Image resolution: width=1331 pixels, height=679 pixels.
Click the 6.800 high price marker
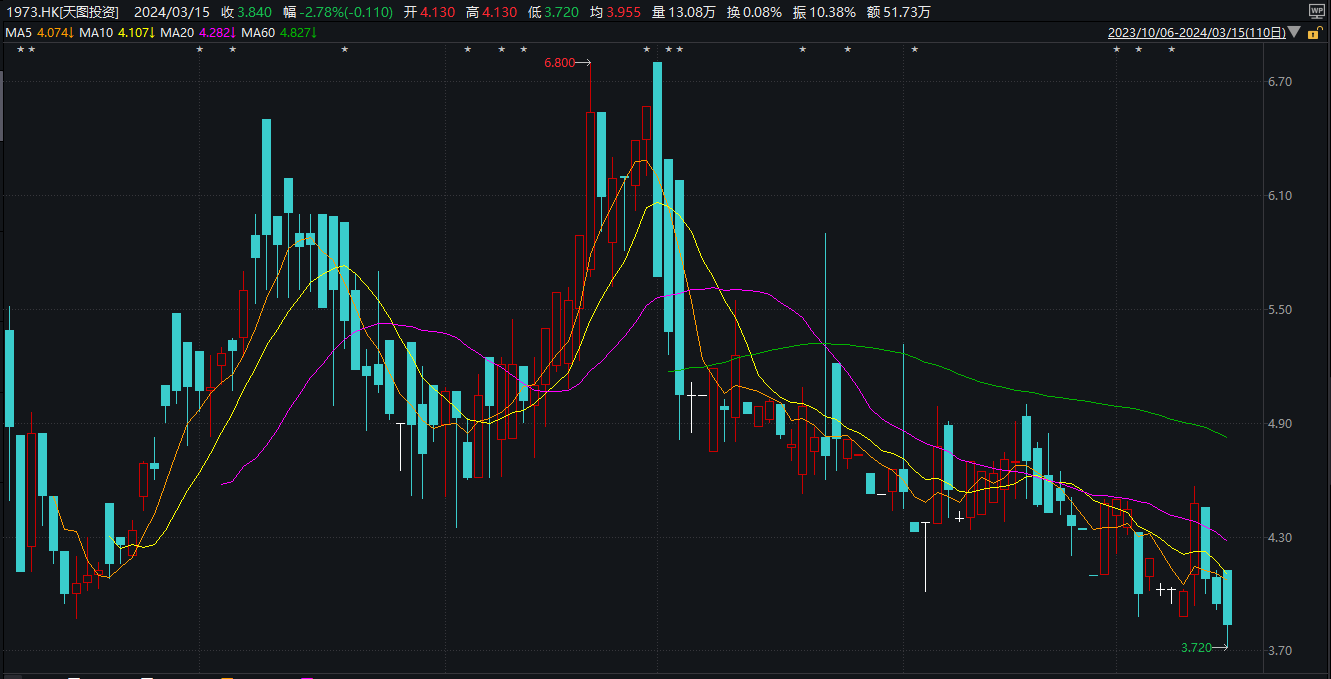click(x=560, y=63)
